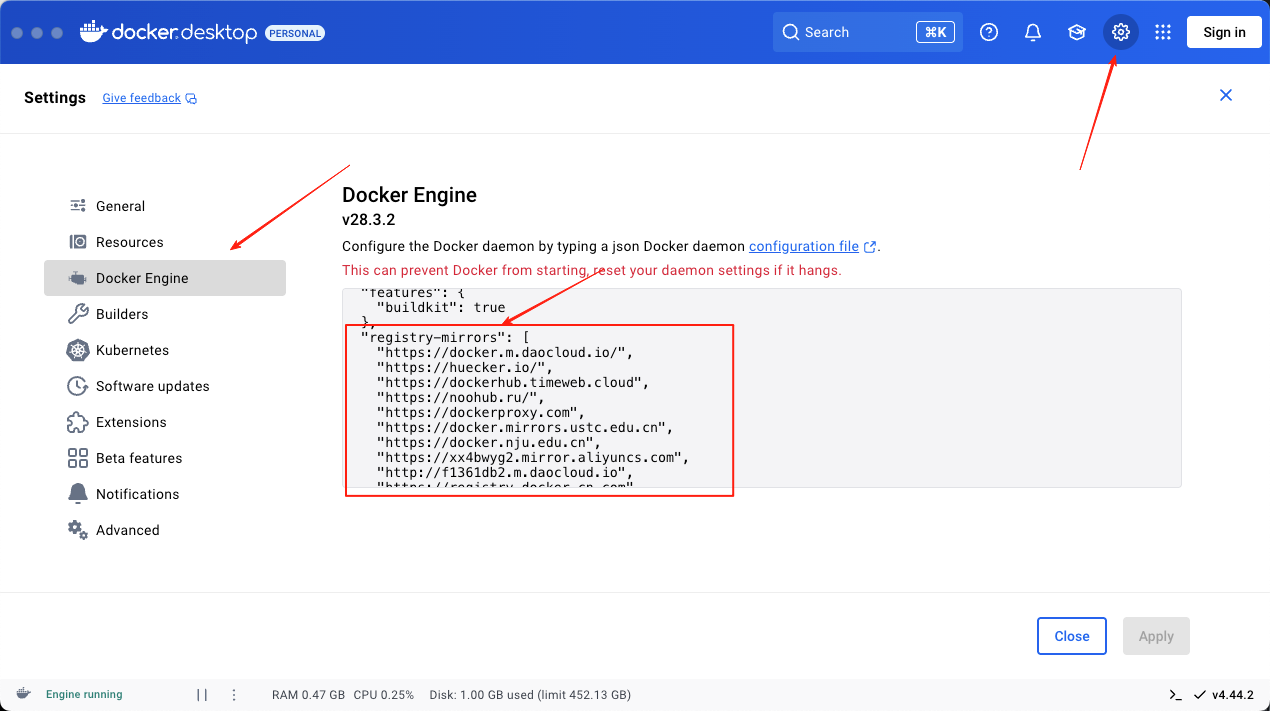The width and height of the screenshot is (1270, 711).
Task: Select the General settings tab
Action: [x=165, y=206]
